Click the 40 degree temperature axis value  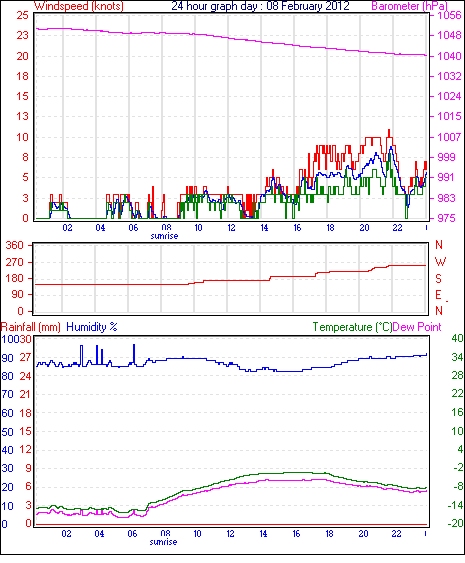[457, 338]
